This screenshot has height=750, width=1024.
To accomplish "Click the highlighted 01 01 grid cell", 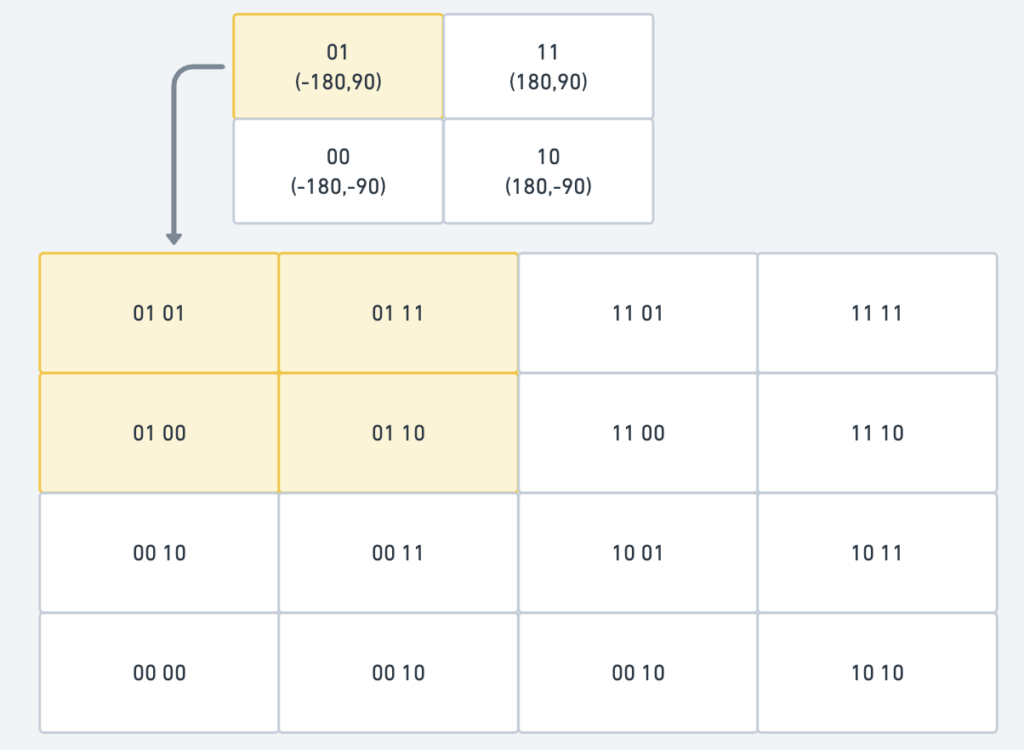I will click(x=159, y=313).
